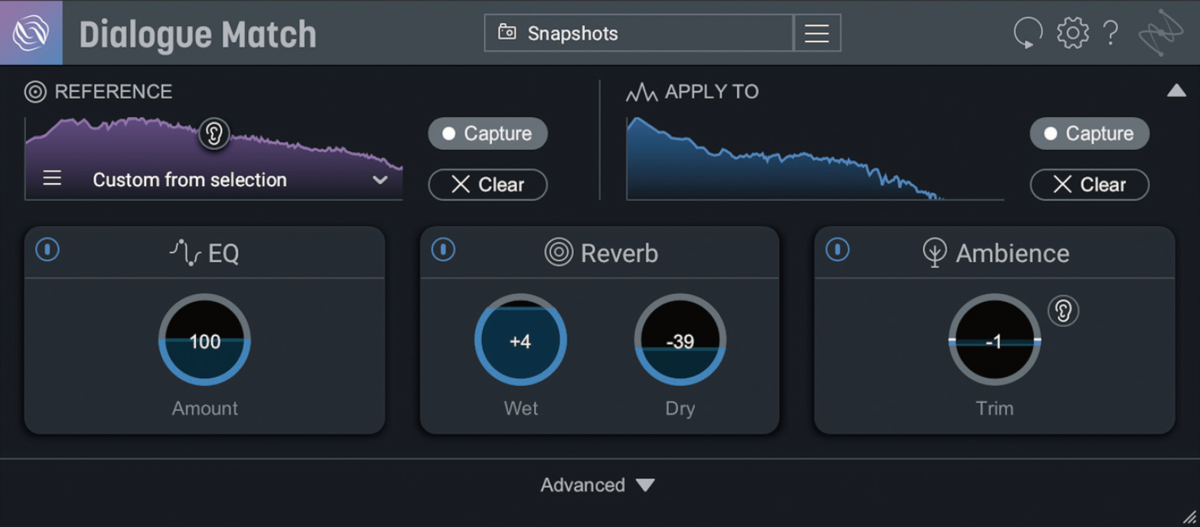1200x527 pixels.
Task: Disable the Ambience module power button
Action: tap(838, 250)
